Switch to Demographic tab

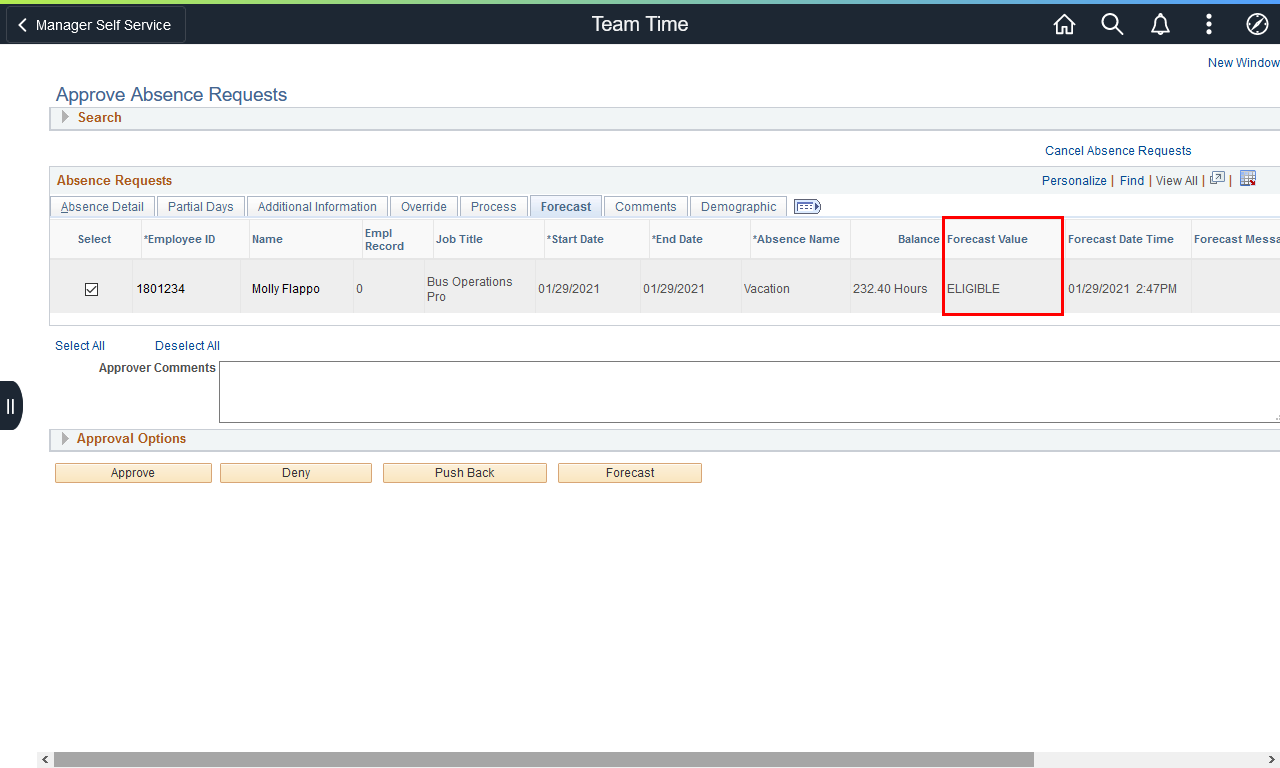pyautogui.click(x=739, y=207)
